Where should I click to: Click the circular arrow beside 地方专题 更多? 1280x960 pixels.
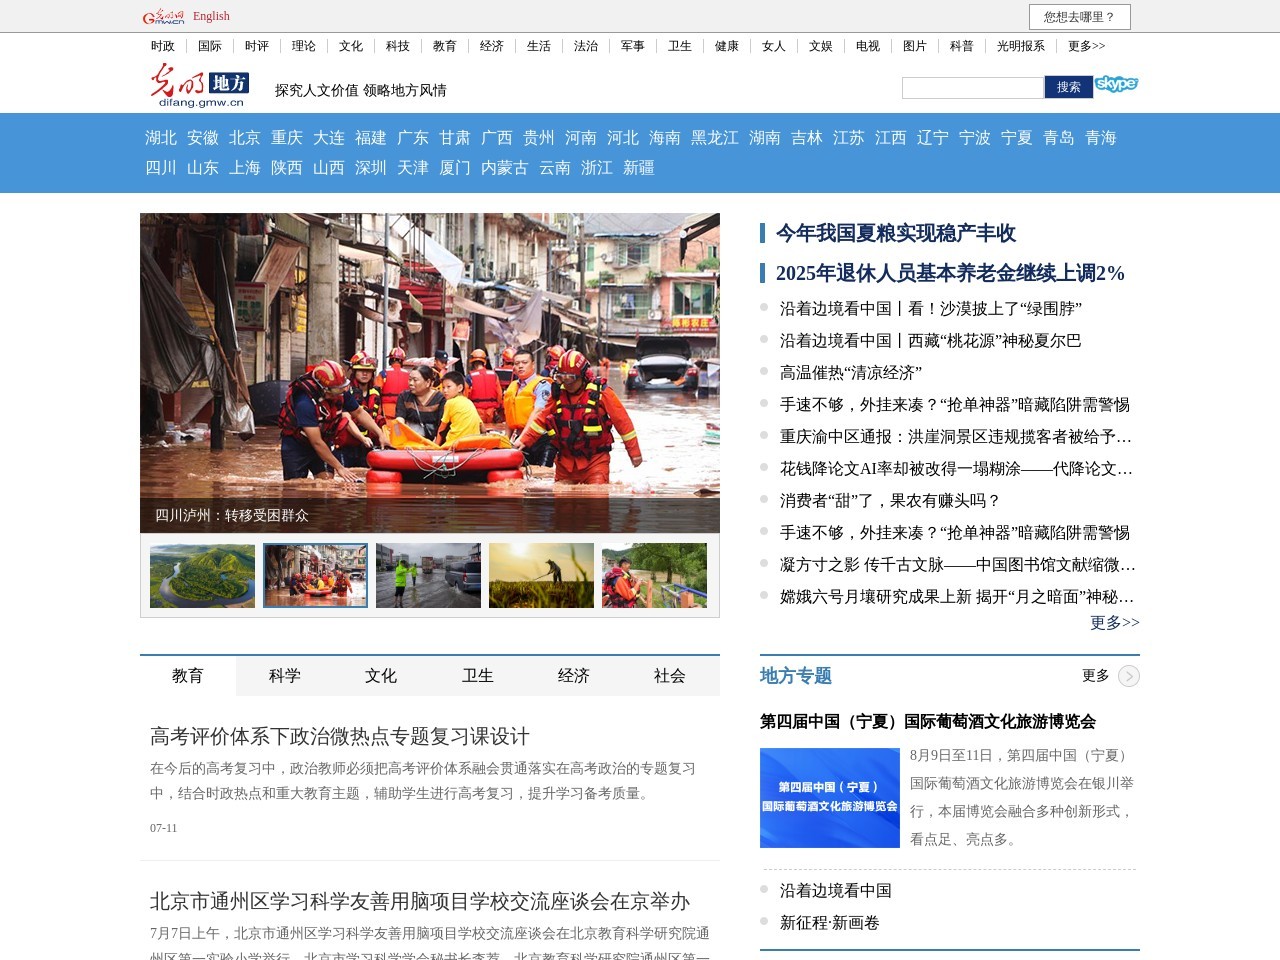(1128, 676)
